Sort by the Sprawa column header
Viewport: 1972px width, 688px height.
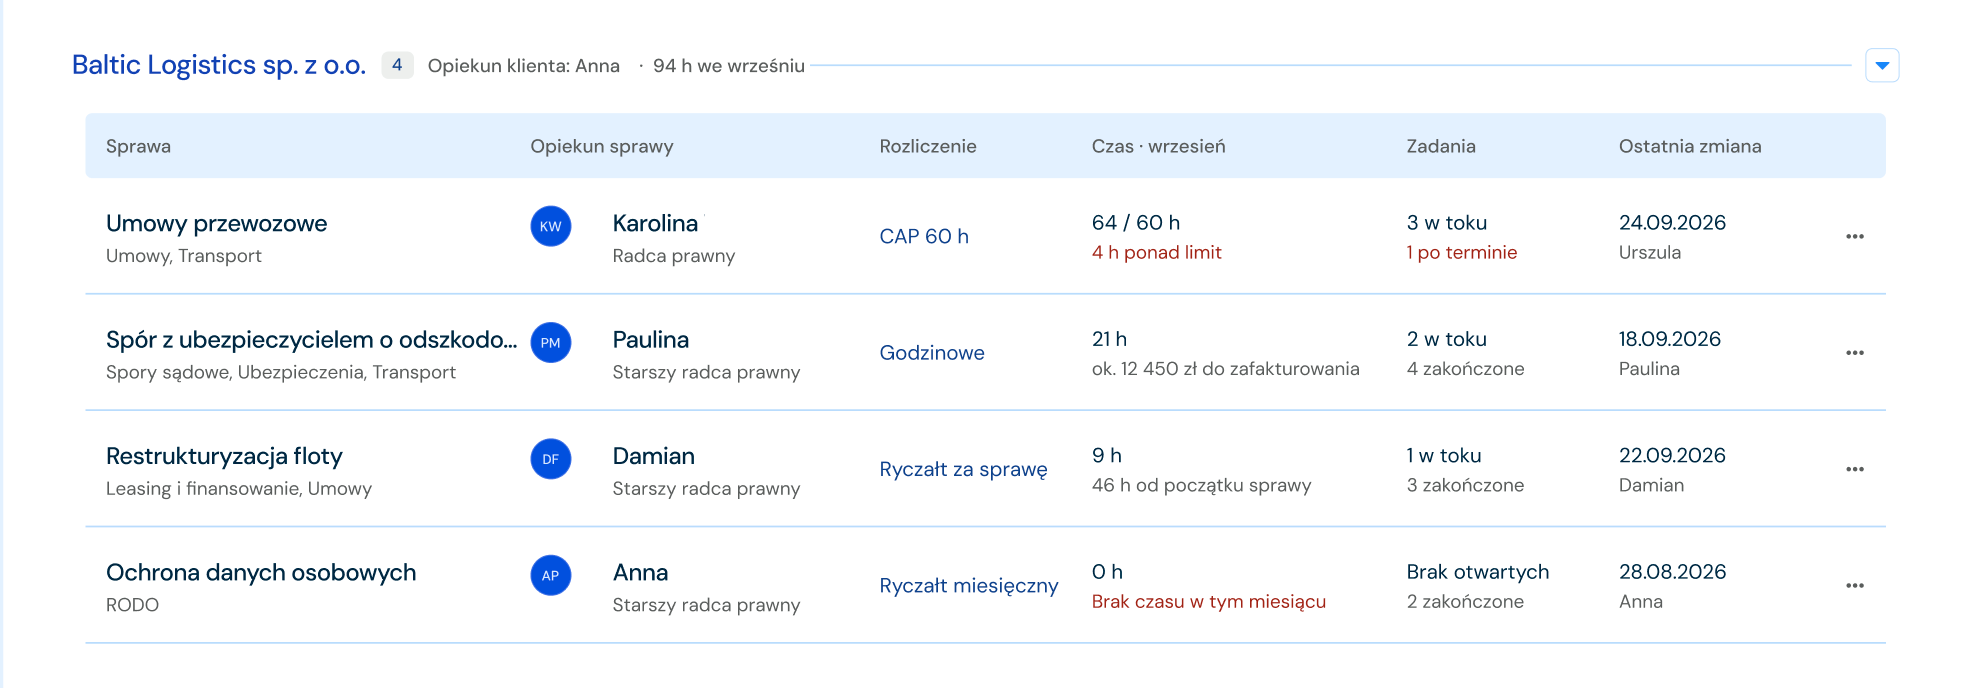click(x=138, y=146)
